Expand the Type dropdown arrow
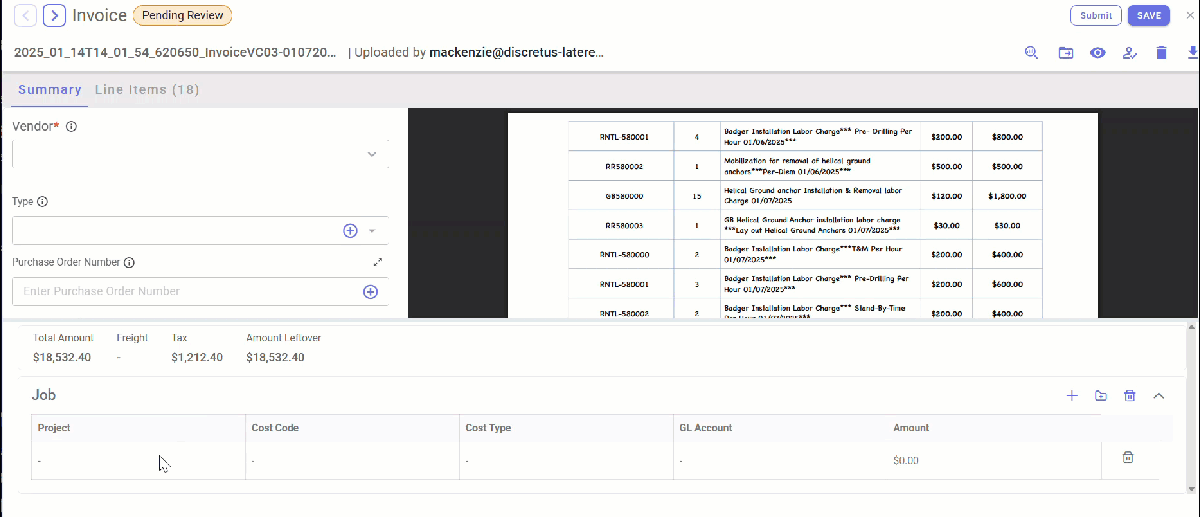This screenshot has height=517, width=1200. [x=372, y=231]
